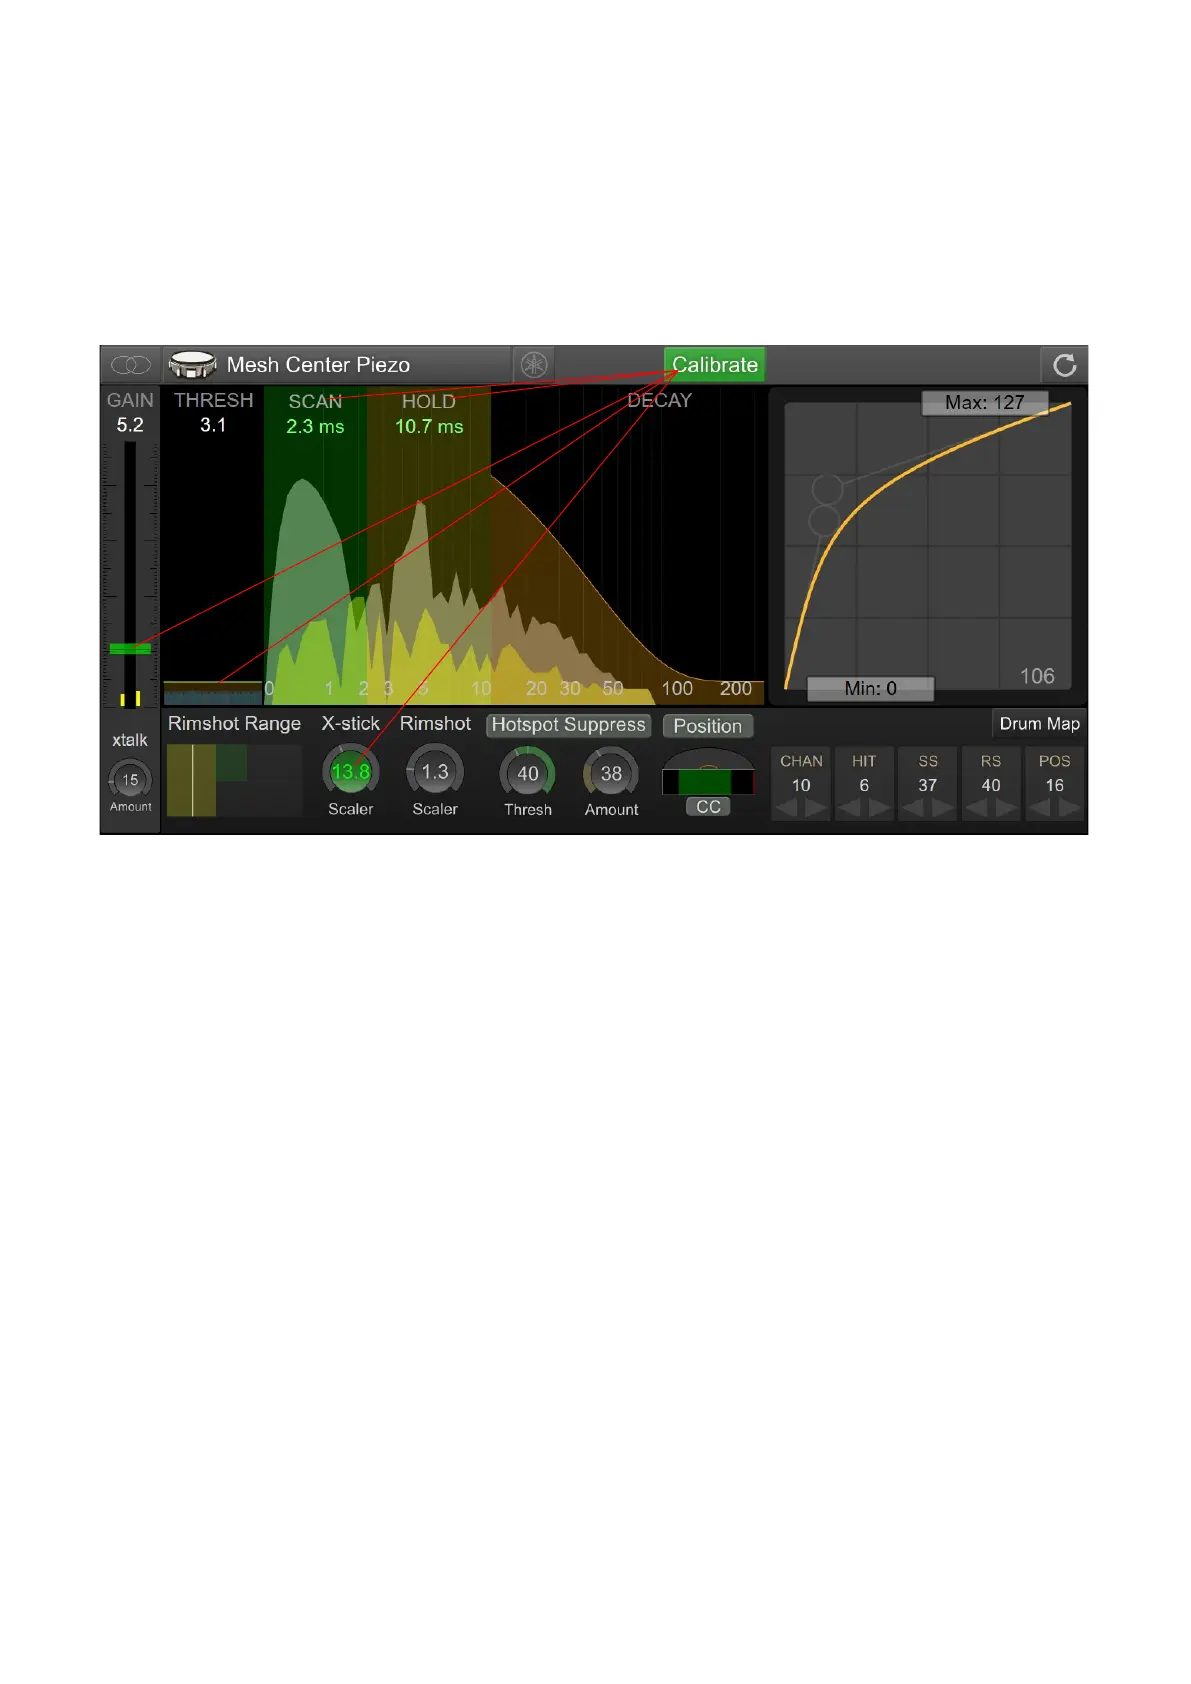Click the Max: 127 velocity handle
This screenshot has width=1191, height=1684.
[985, 403]
